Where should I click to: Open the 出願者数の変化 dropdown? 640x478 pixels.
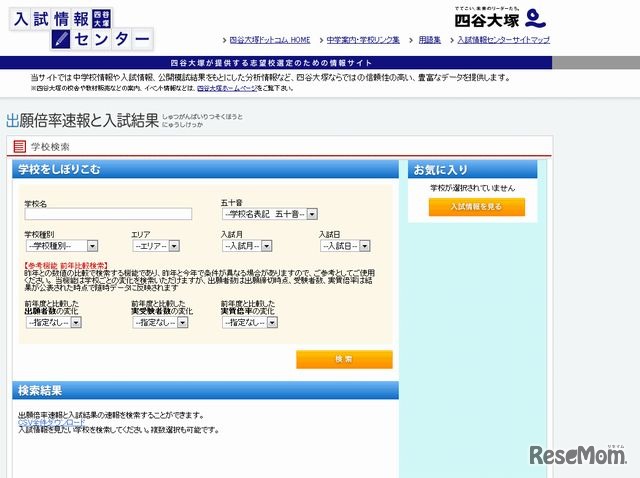54,322
